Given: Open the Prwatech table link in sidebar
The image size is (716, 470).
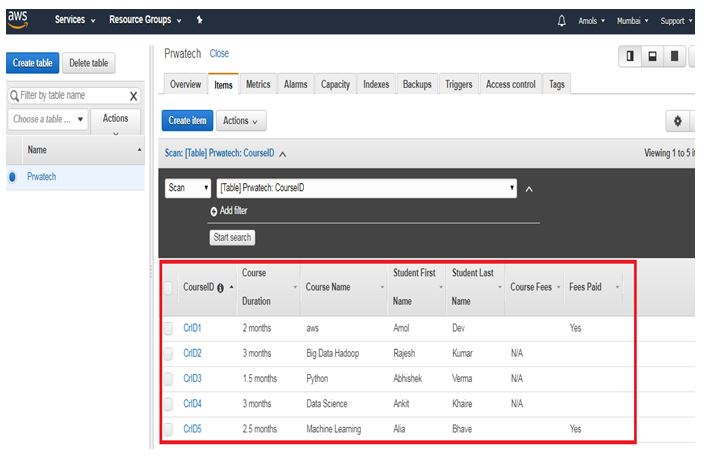Looking at the screenshot, I should coord(42,177).
